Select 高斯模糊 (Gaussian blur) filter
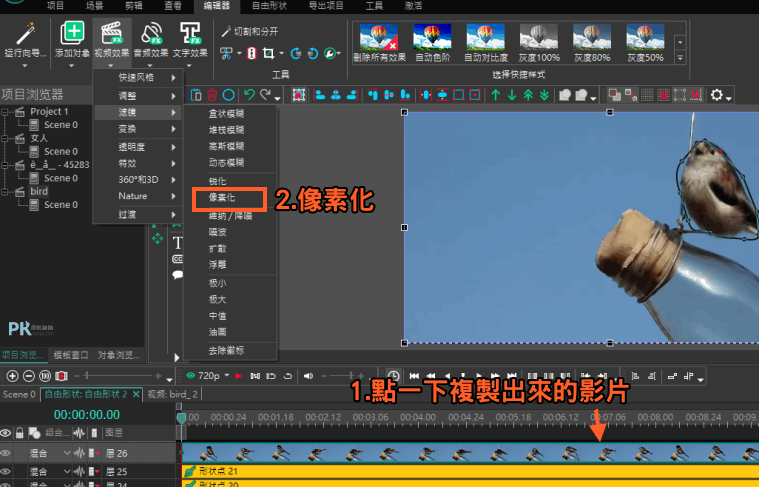The width and height of the screenshot is (759, 487). tap(227, 146)
